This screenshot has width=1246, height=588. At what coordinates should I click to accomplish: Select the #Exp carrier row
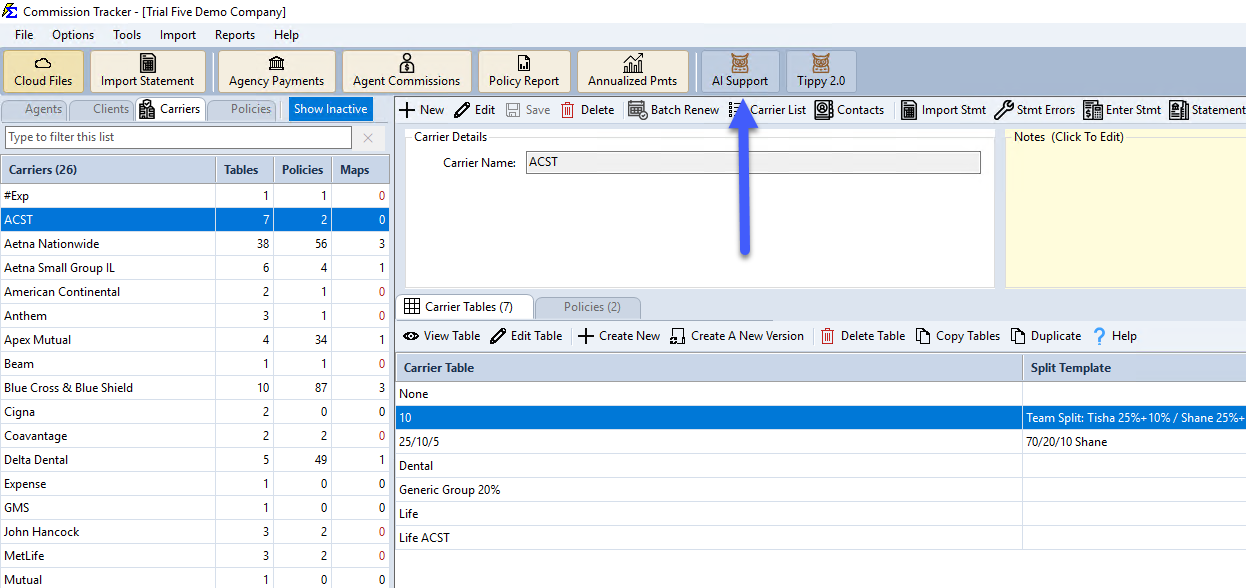pos(195,196)
